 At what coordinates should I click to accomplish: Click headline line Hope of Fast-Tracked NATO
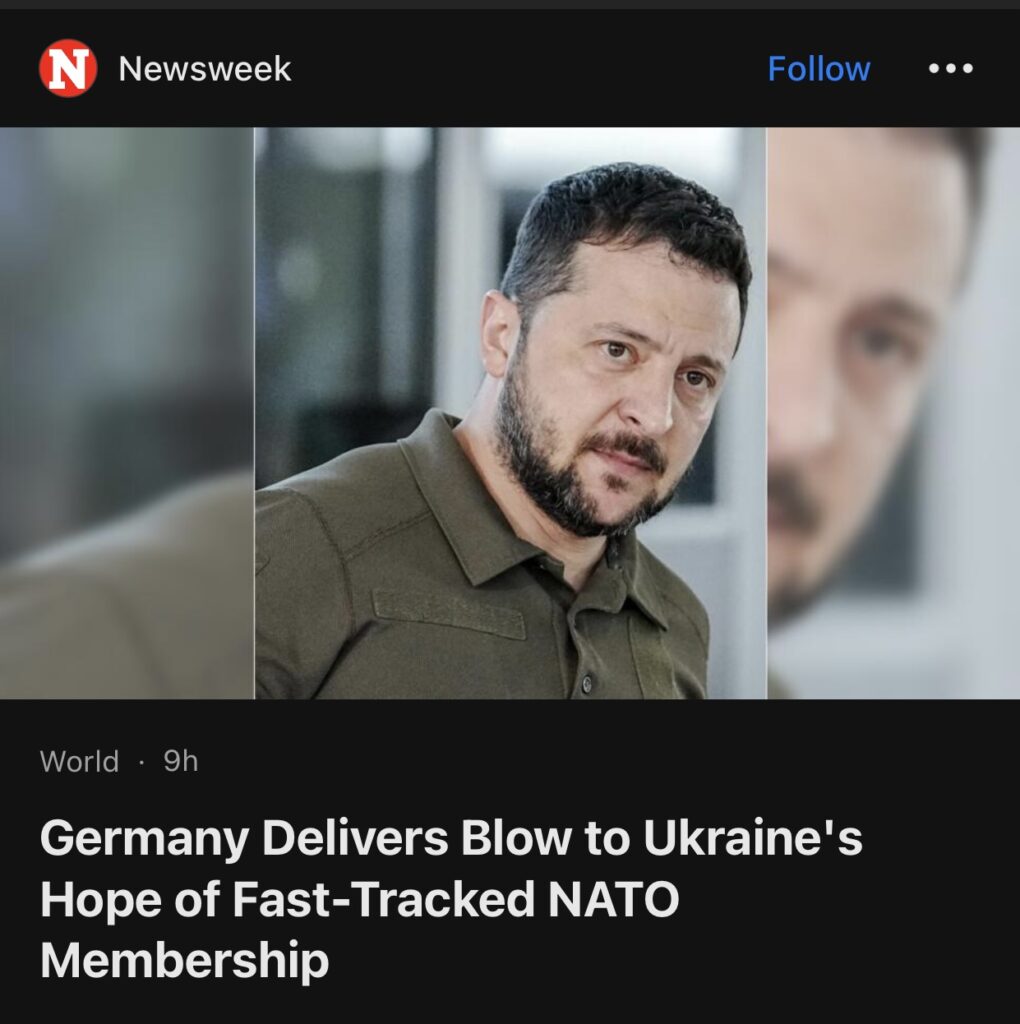pyautogui.click(x=360, y=899)
